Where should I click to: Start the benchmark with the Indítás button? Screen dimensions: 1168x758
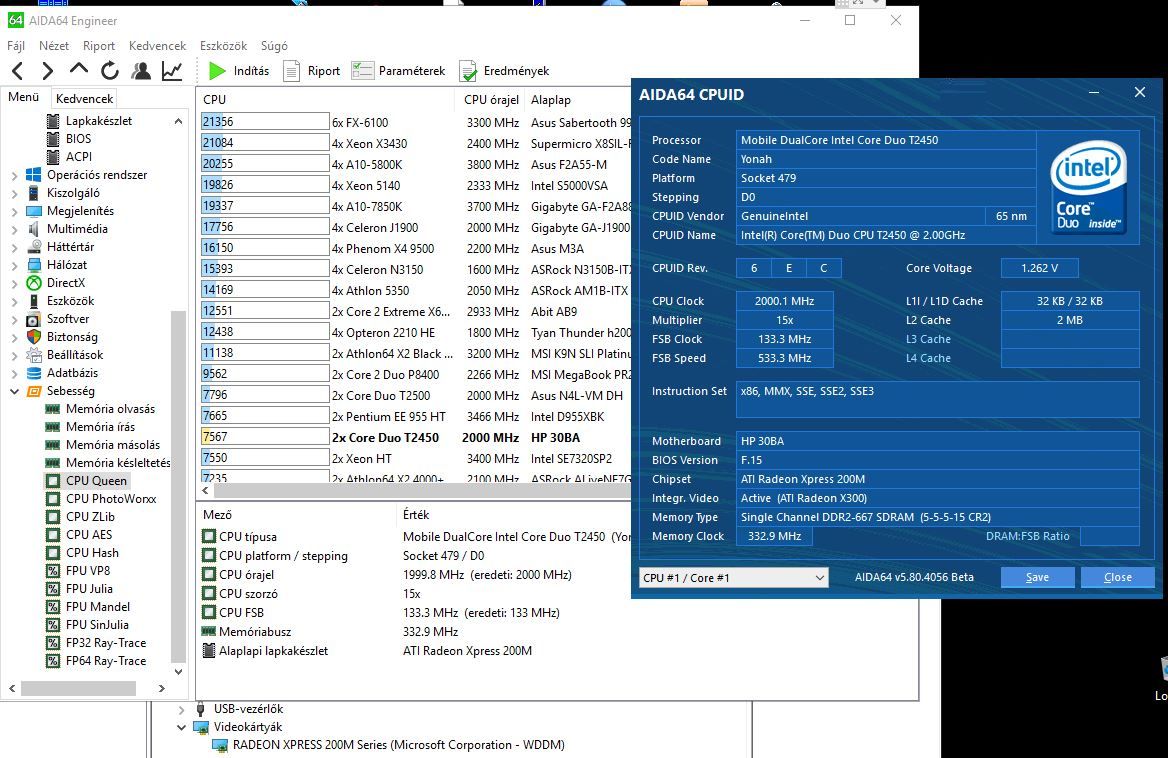point(239,71)
